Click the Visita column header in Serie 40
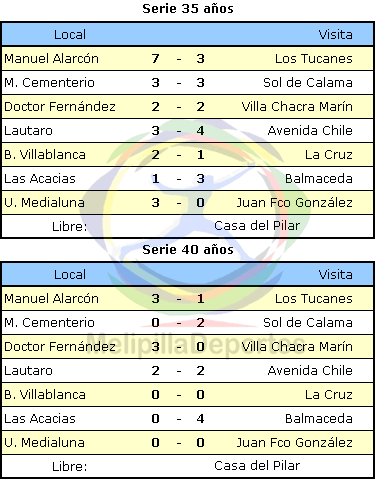The image size is (375, 479). pyautogui.click(x=335, y=275)
